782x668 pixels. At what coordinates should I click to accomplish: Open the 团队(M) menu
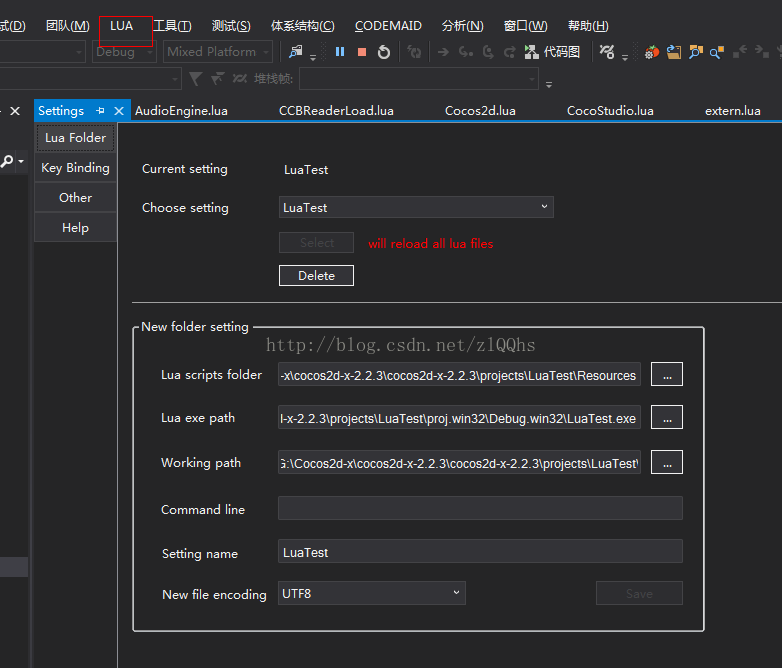(68, 26)
